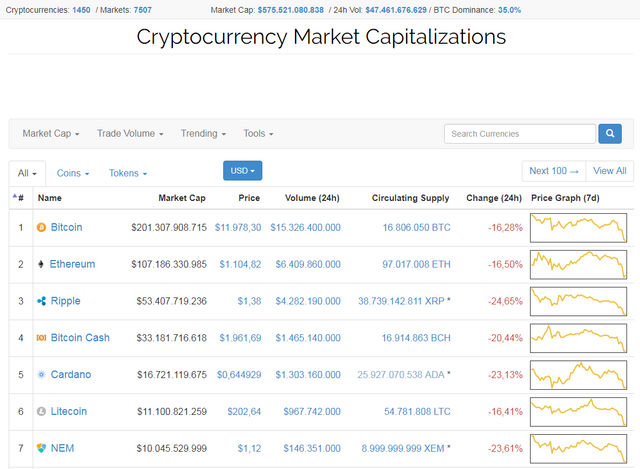Image resolution: width=640 pixels, height=469 pixels.
Task: Open Bitcoin 7d price graph thumbnail
Action: [578, 228]
